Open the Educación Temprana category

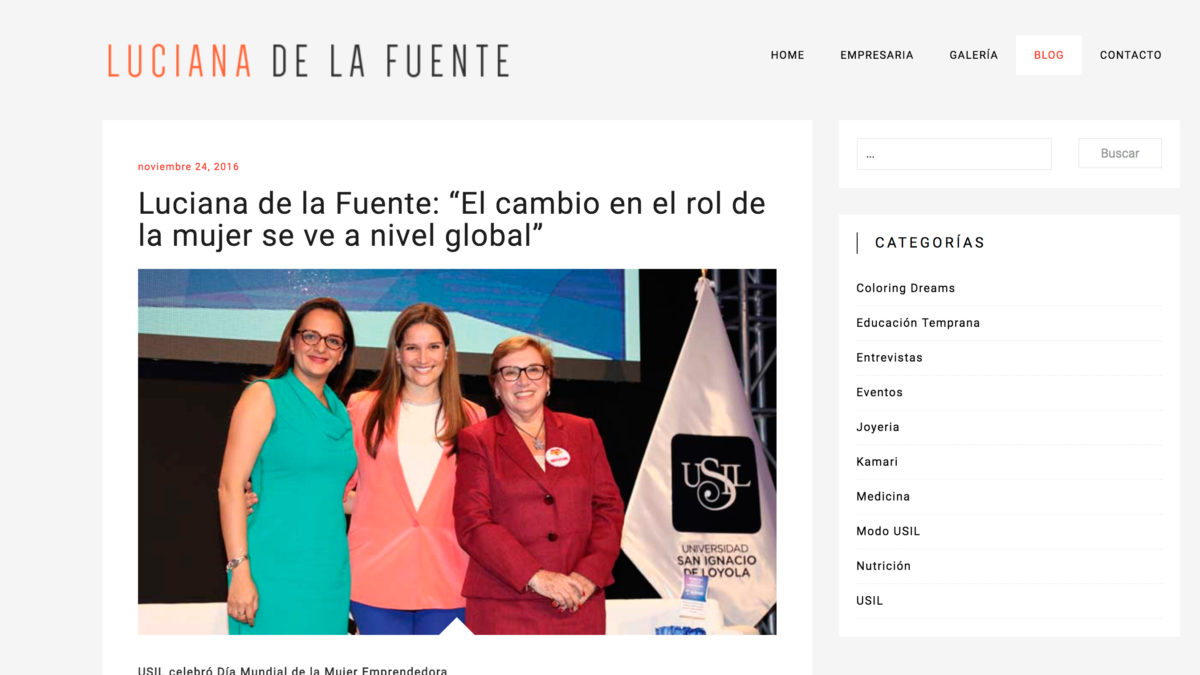[918, 323]
